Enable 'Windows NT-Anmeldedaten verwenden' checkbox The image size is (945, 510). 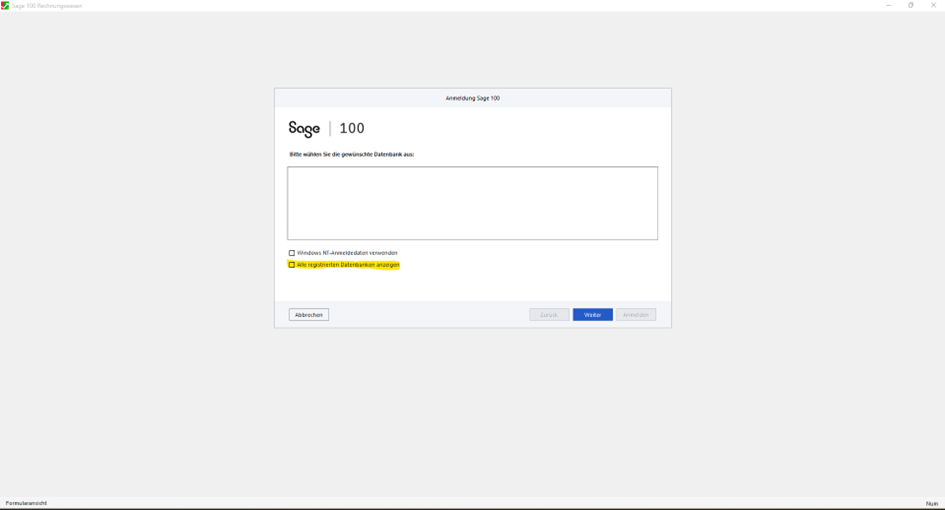tap(292, 253)
